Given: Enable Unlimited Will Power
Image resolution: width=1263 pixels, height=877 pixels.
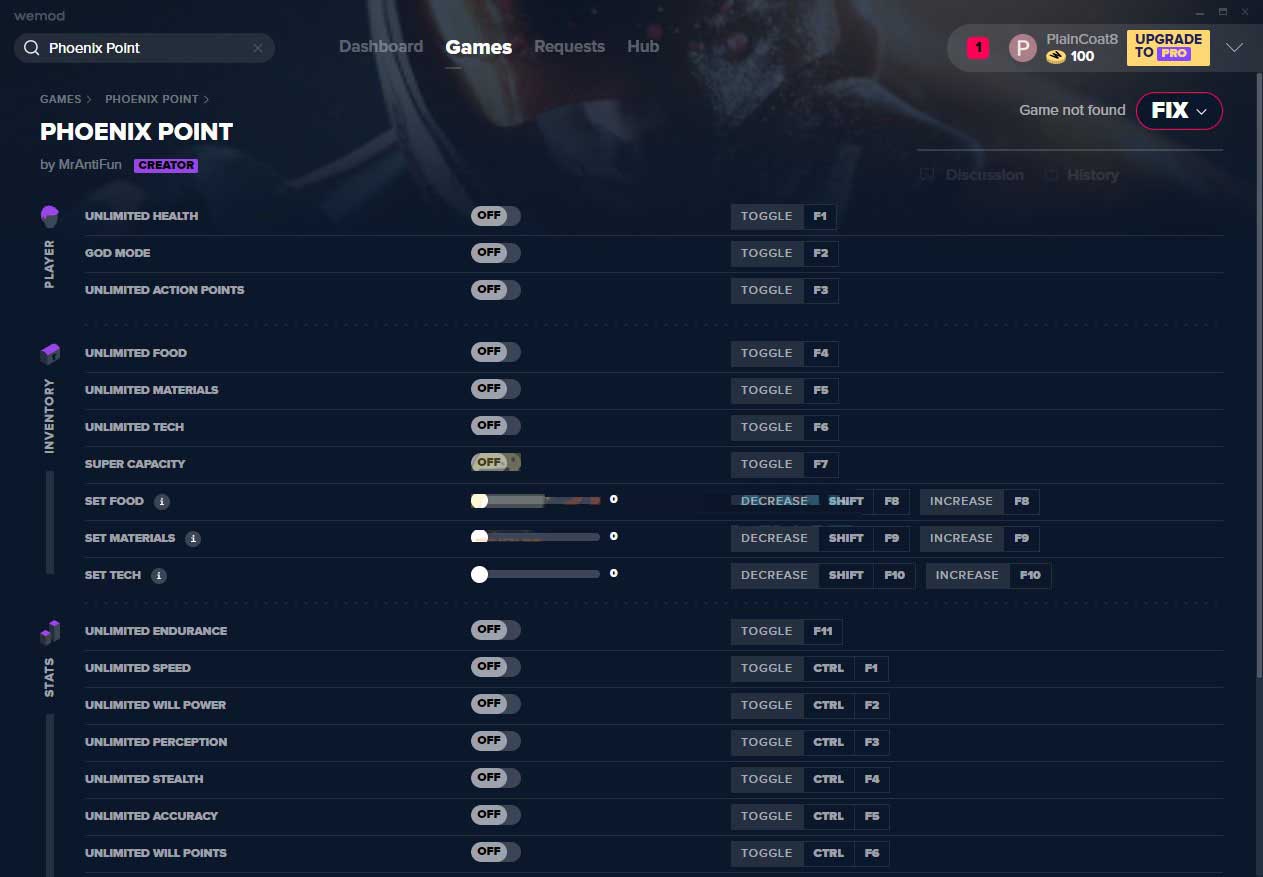Looking at the screenshot, I should point(495,704).
